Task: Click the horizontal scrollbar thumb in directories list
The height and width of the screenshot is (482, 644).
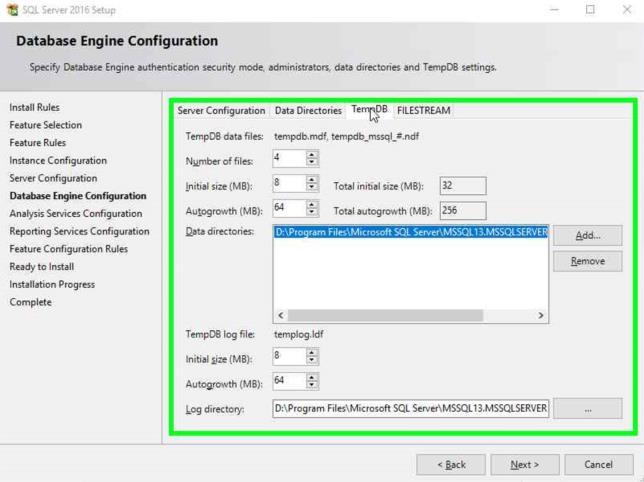Action: 385,315
